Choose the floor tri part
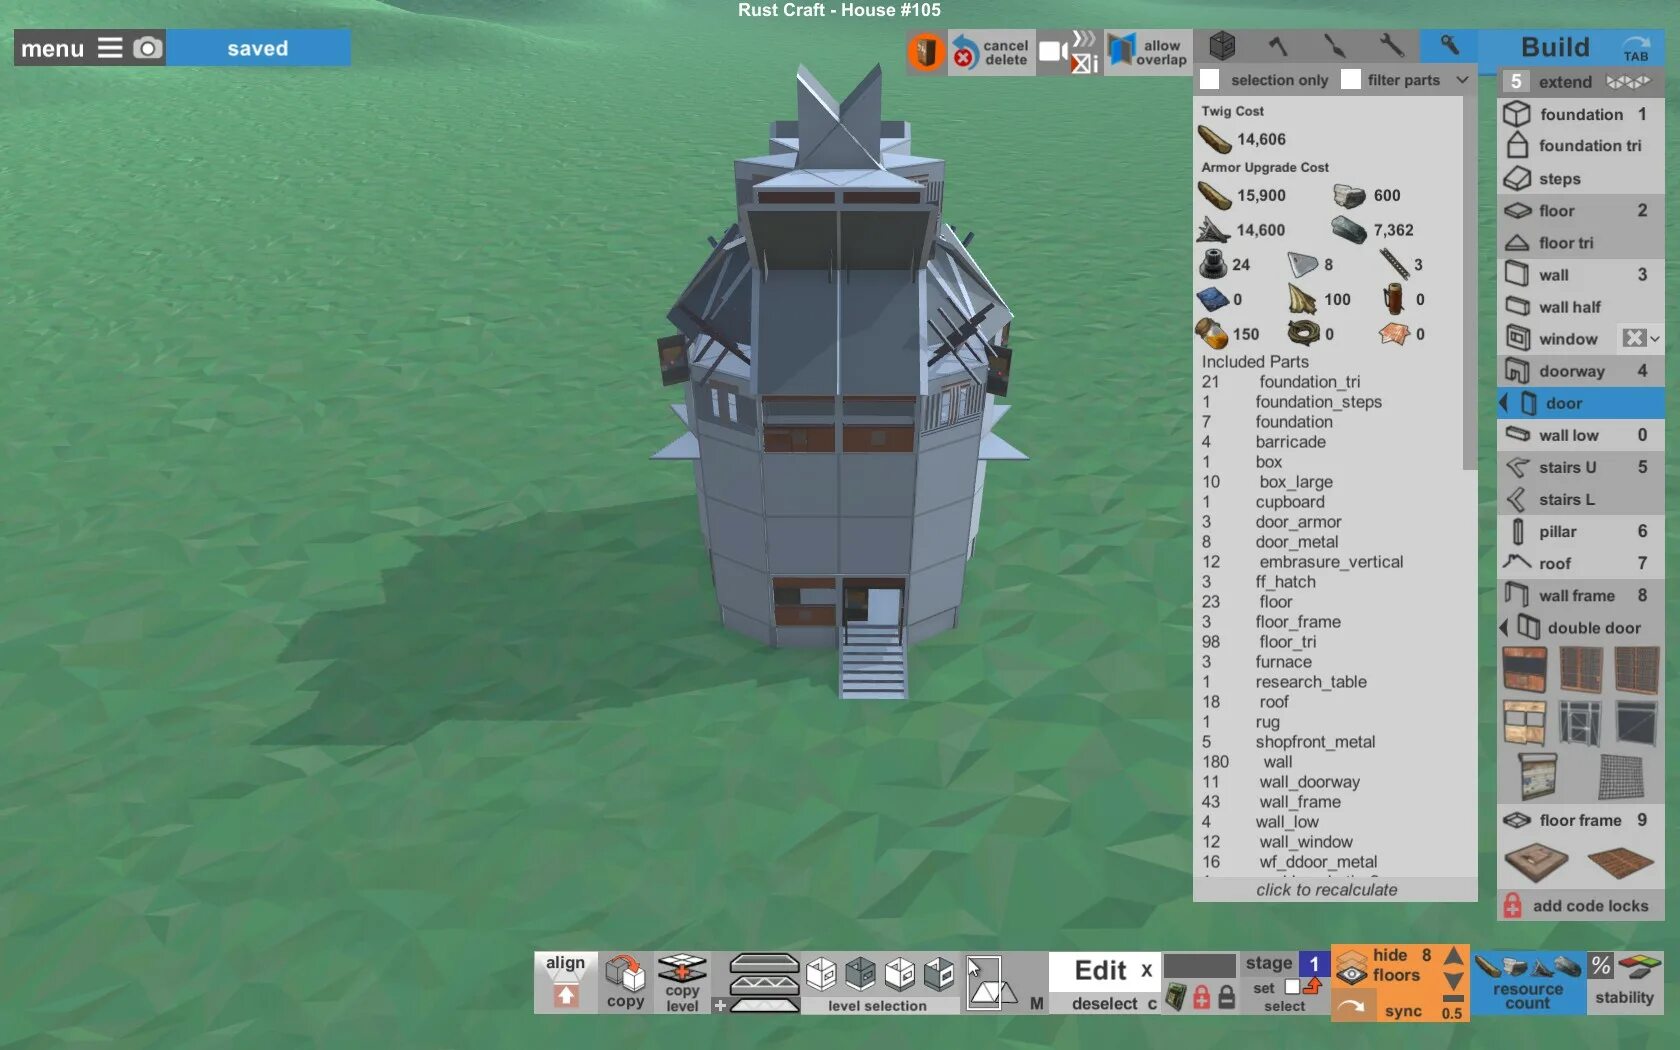The width and height of the screenshot is (1680, 1050). [1581, 242]
